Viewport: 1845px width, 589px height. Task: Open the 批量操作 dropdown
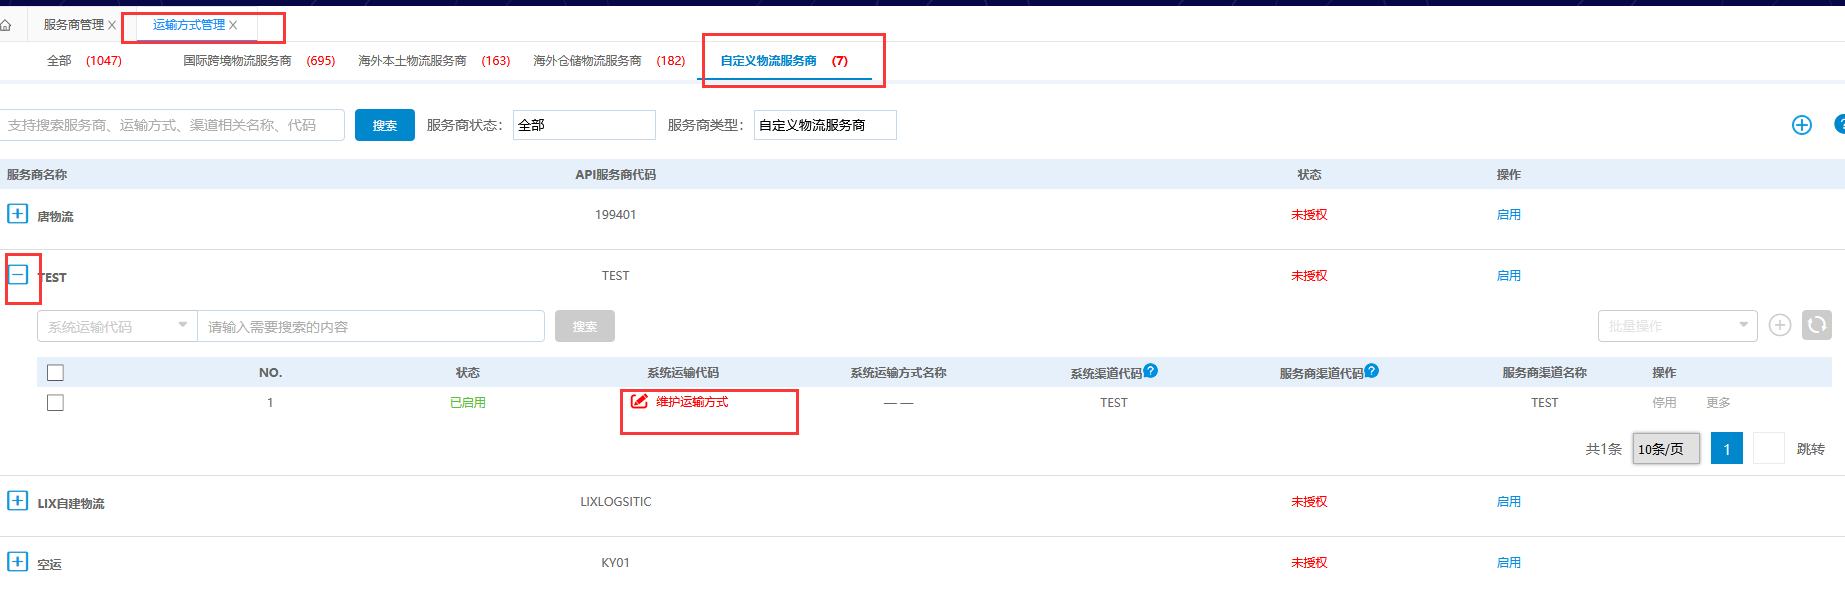1676,326
